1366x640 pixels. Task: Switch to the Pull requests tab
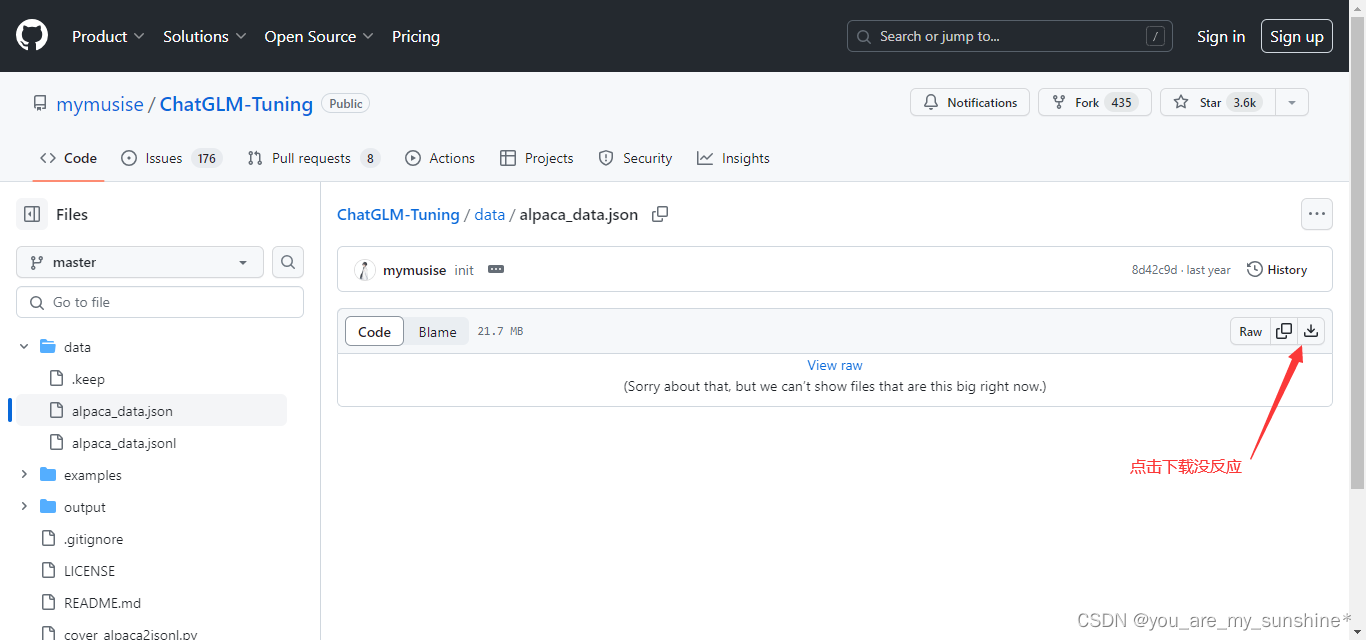click(314, 158)
